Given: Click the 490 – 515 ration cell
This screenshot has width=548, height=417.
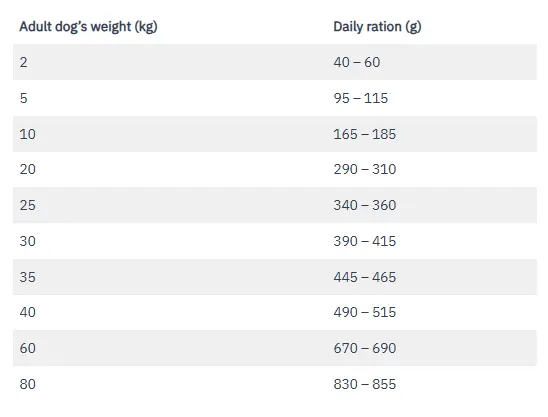Looking at the screenshot, I should click(x=365, y=312).
